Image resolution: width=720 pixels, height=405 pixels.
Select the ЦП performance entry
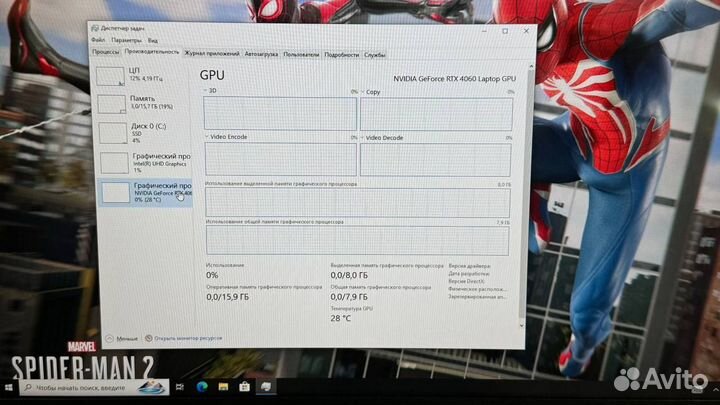point(143,75)
